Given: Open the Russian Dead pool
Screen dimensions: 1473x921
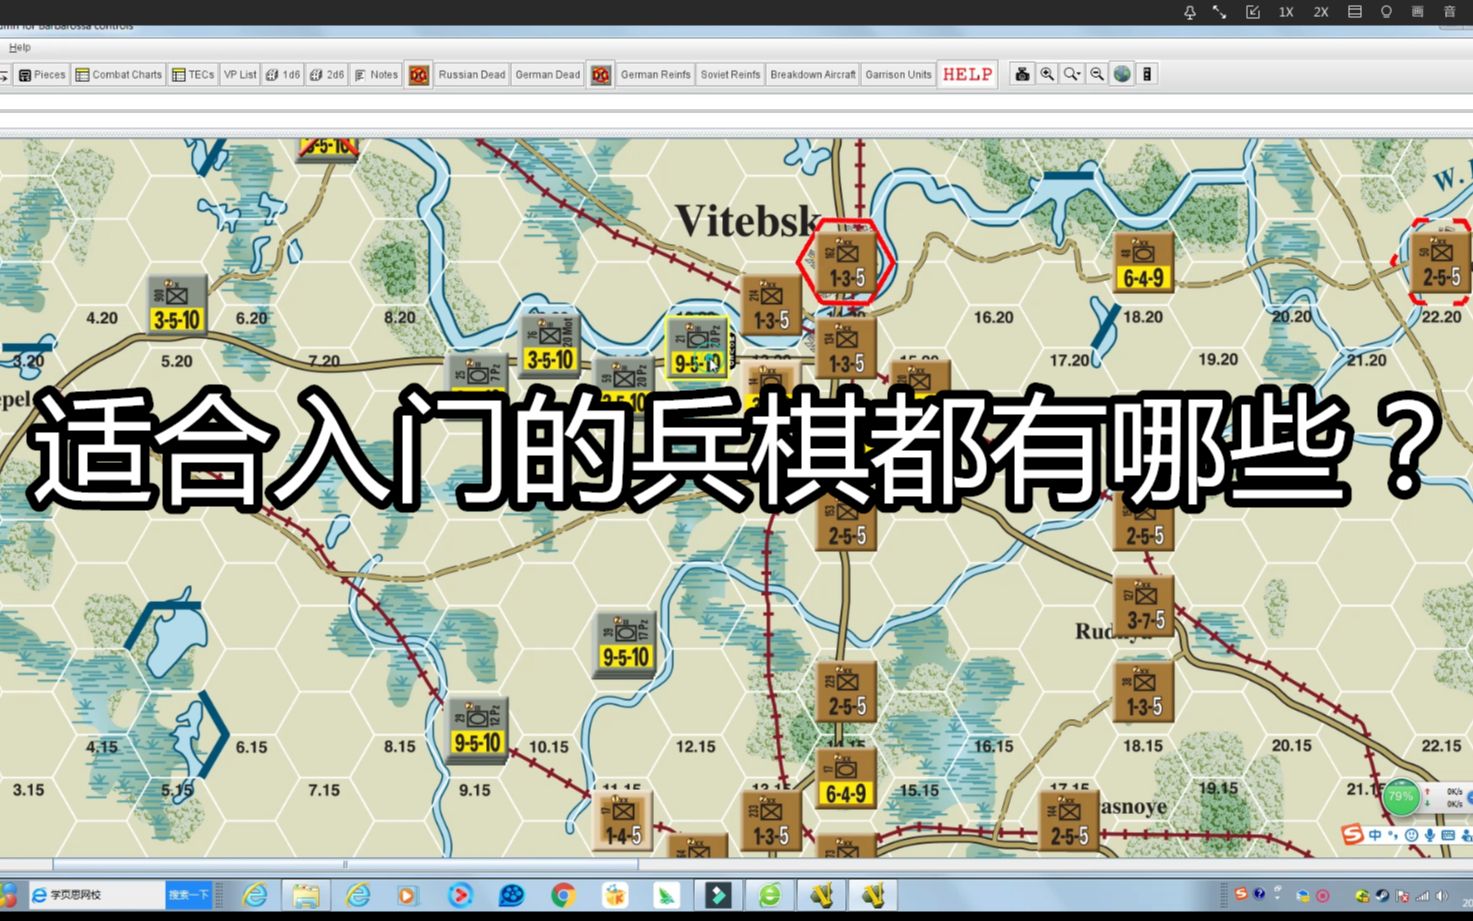Looking at the screenshot, I should tap(471, 75).
